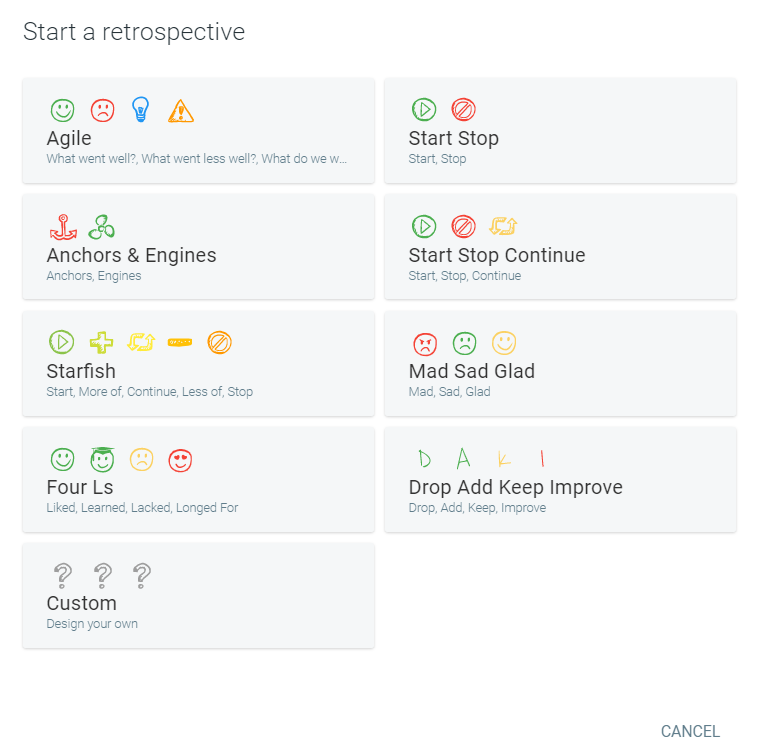Choose the Agile retrospective template
775x752 pixels.
coord(198,131)
